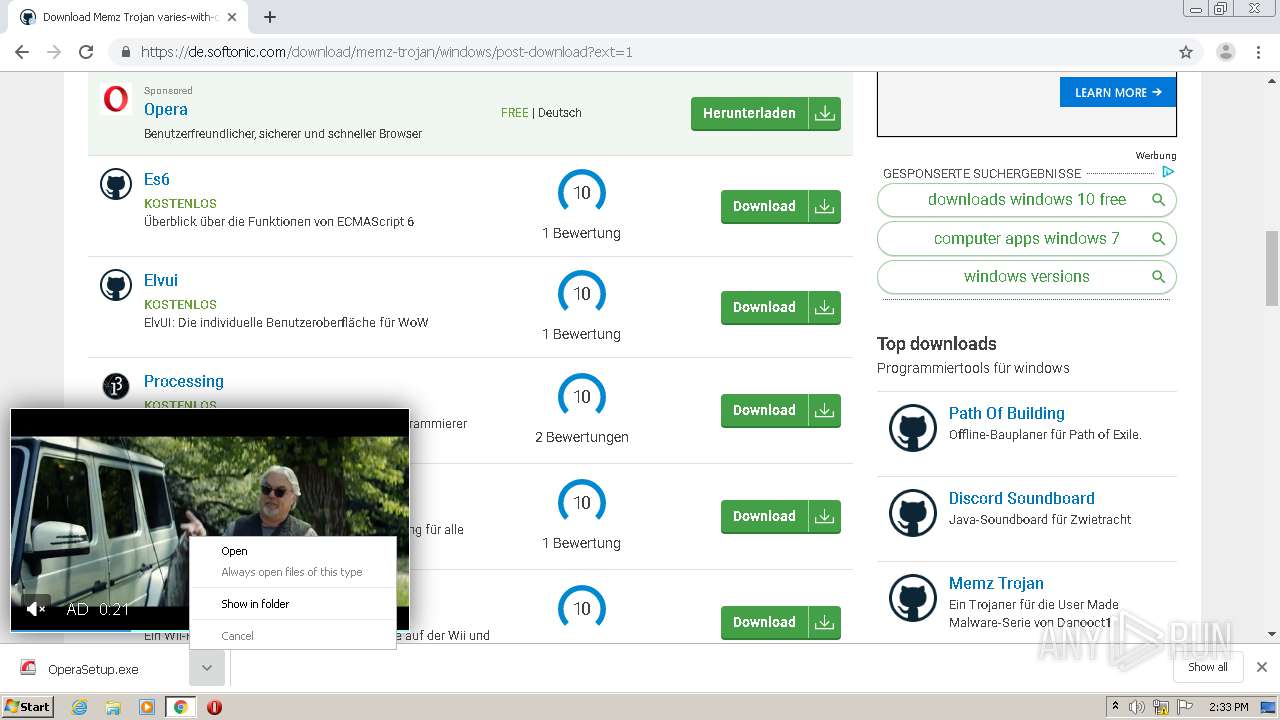Viewport: 1280px width, 720px height.
Task: Click the Opera logo in the sponsored row
Action: coord(116,99)
